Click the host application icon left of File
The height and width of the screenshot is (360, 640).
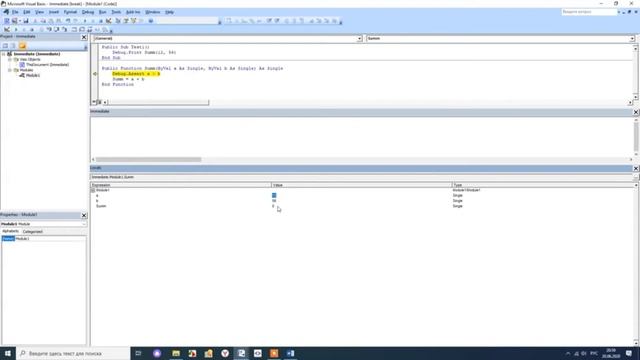(x=6, y=12)
